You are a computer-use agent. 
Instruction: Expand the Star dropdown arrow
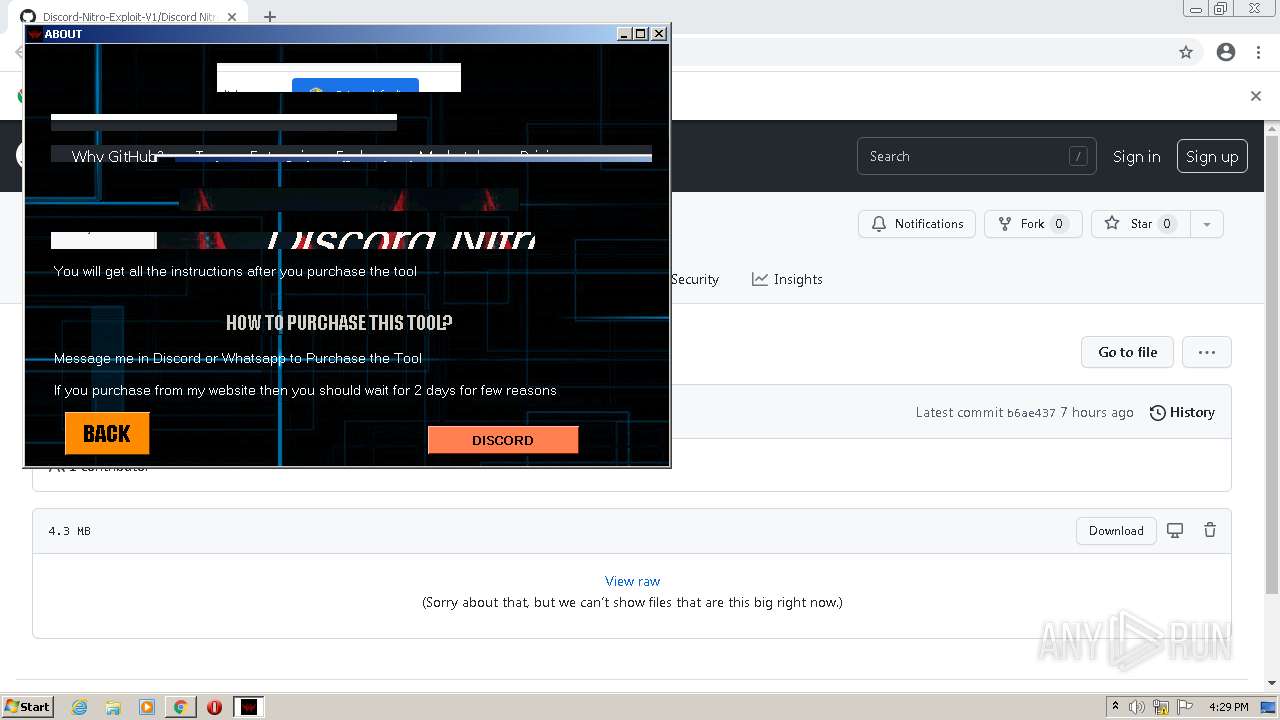pyautogui.click(x=1207, y=224)
